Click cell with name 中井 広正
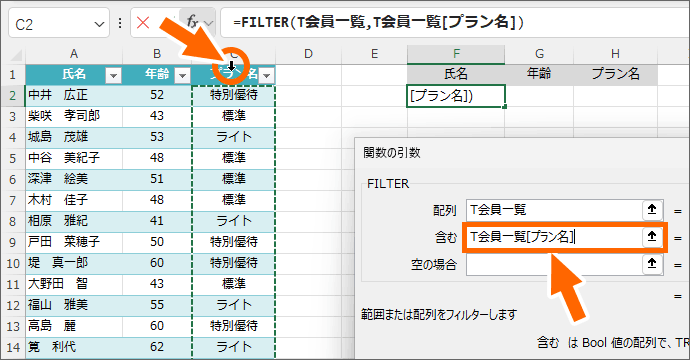Screen dimensions: 690x360 click(x=73, y=95)
